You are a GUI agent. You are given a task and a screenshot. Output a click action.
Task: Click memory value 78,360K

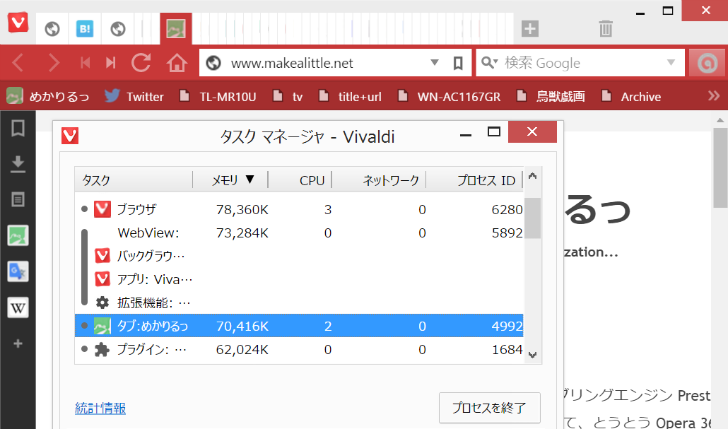242,210
